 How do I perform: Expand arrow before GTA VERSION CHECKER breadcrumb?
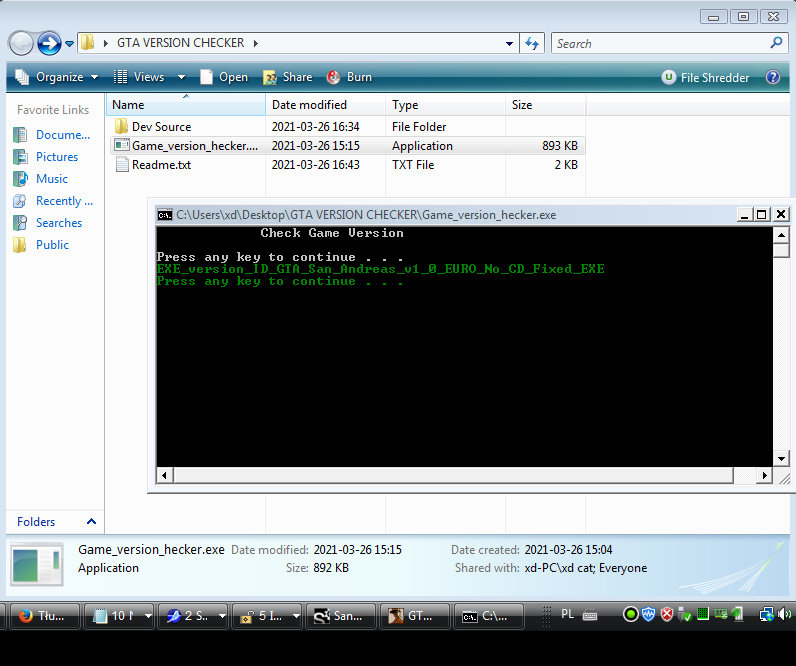[x=106, y=43]
